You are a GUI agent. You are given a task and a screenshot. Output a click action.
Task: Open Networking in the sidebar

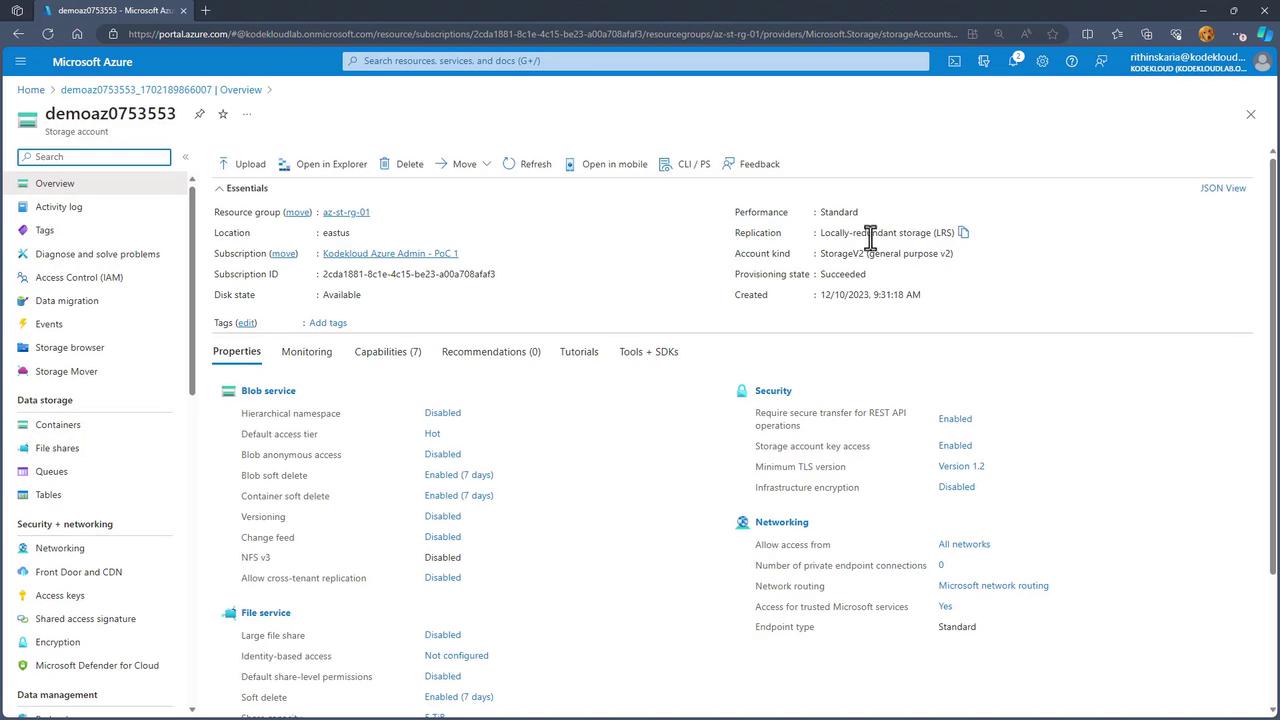pos(60,549)
